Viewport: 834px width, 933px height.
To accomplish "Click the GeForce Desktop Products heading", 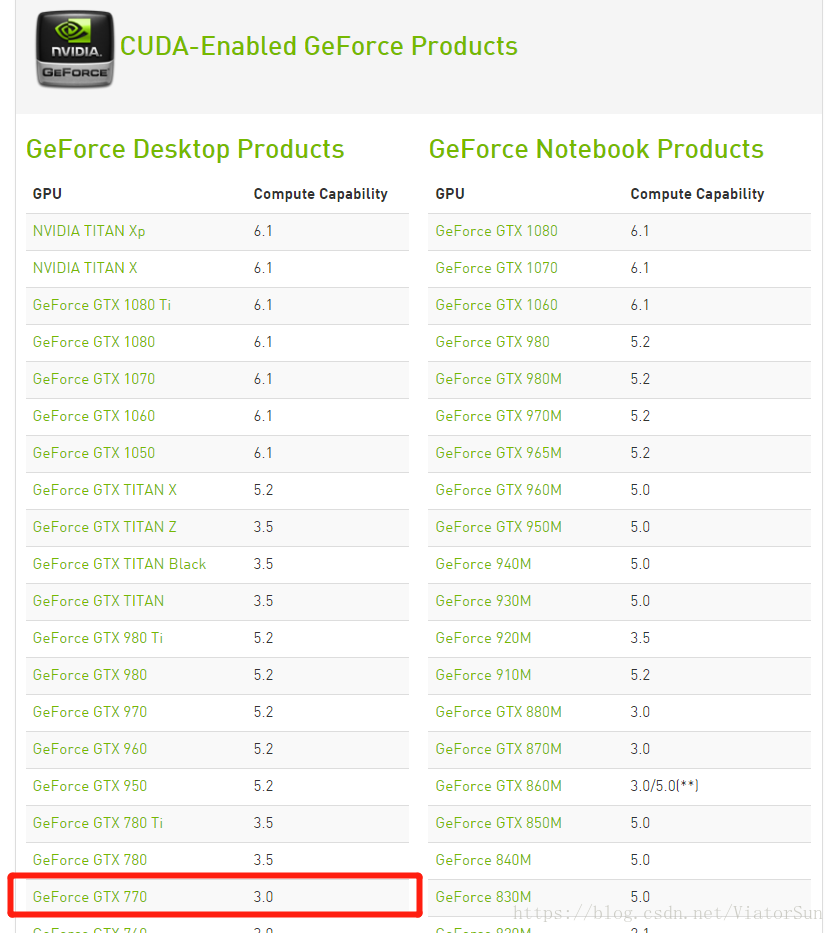I will [x=185, y=149].
